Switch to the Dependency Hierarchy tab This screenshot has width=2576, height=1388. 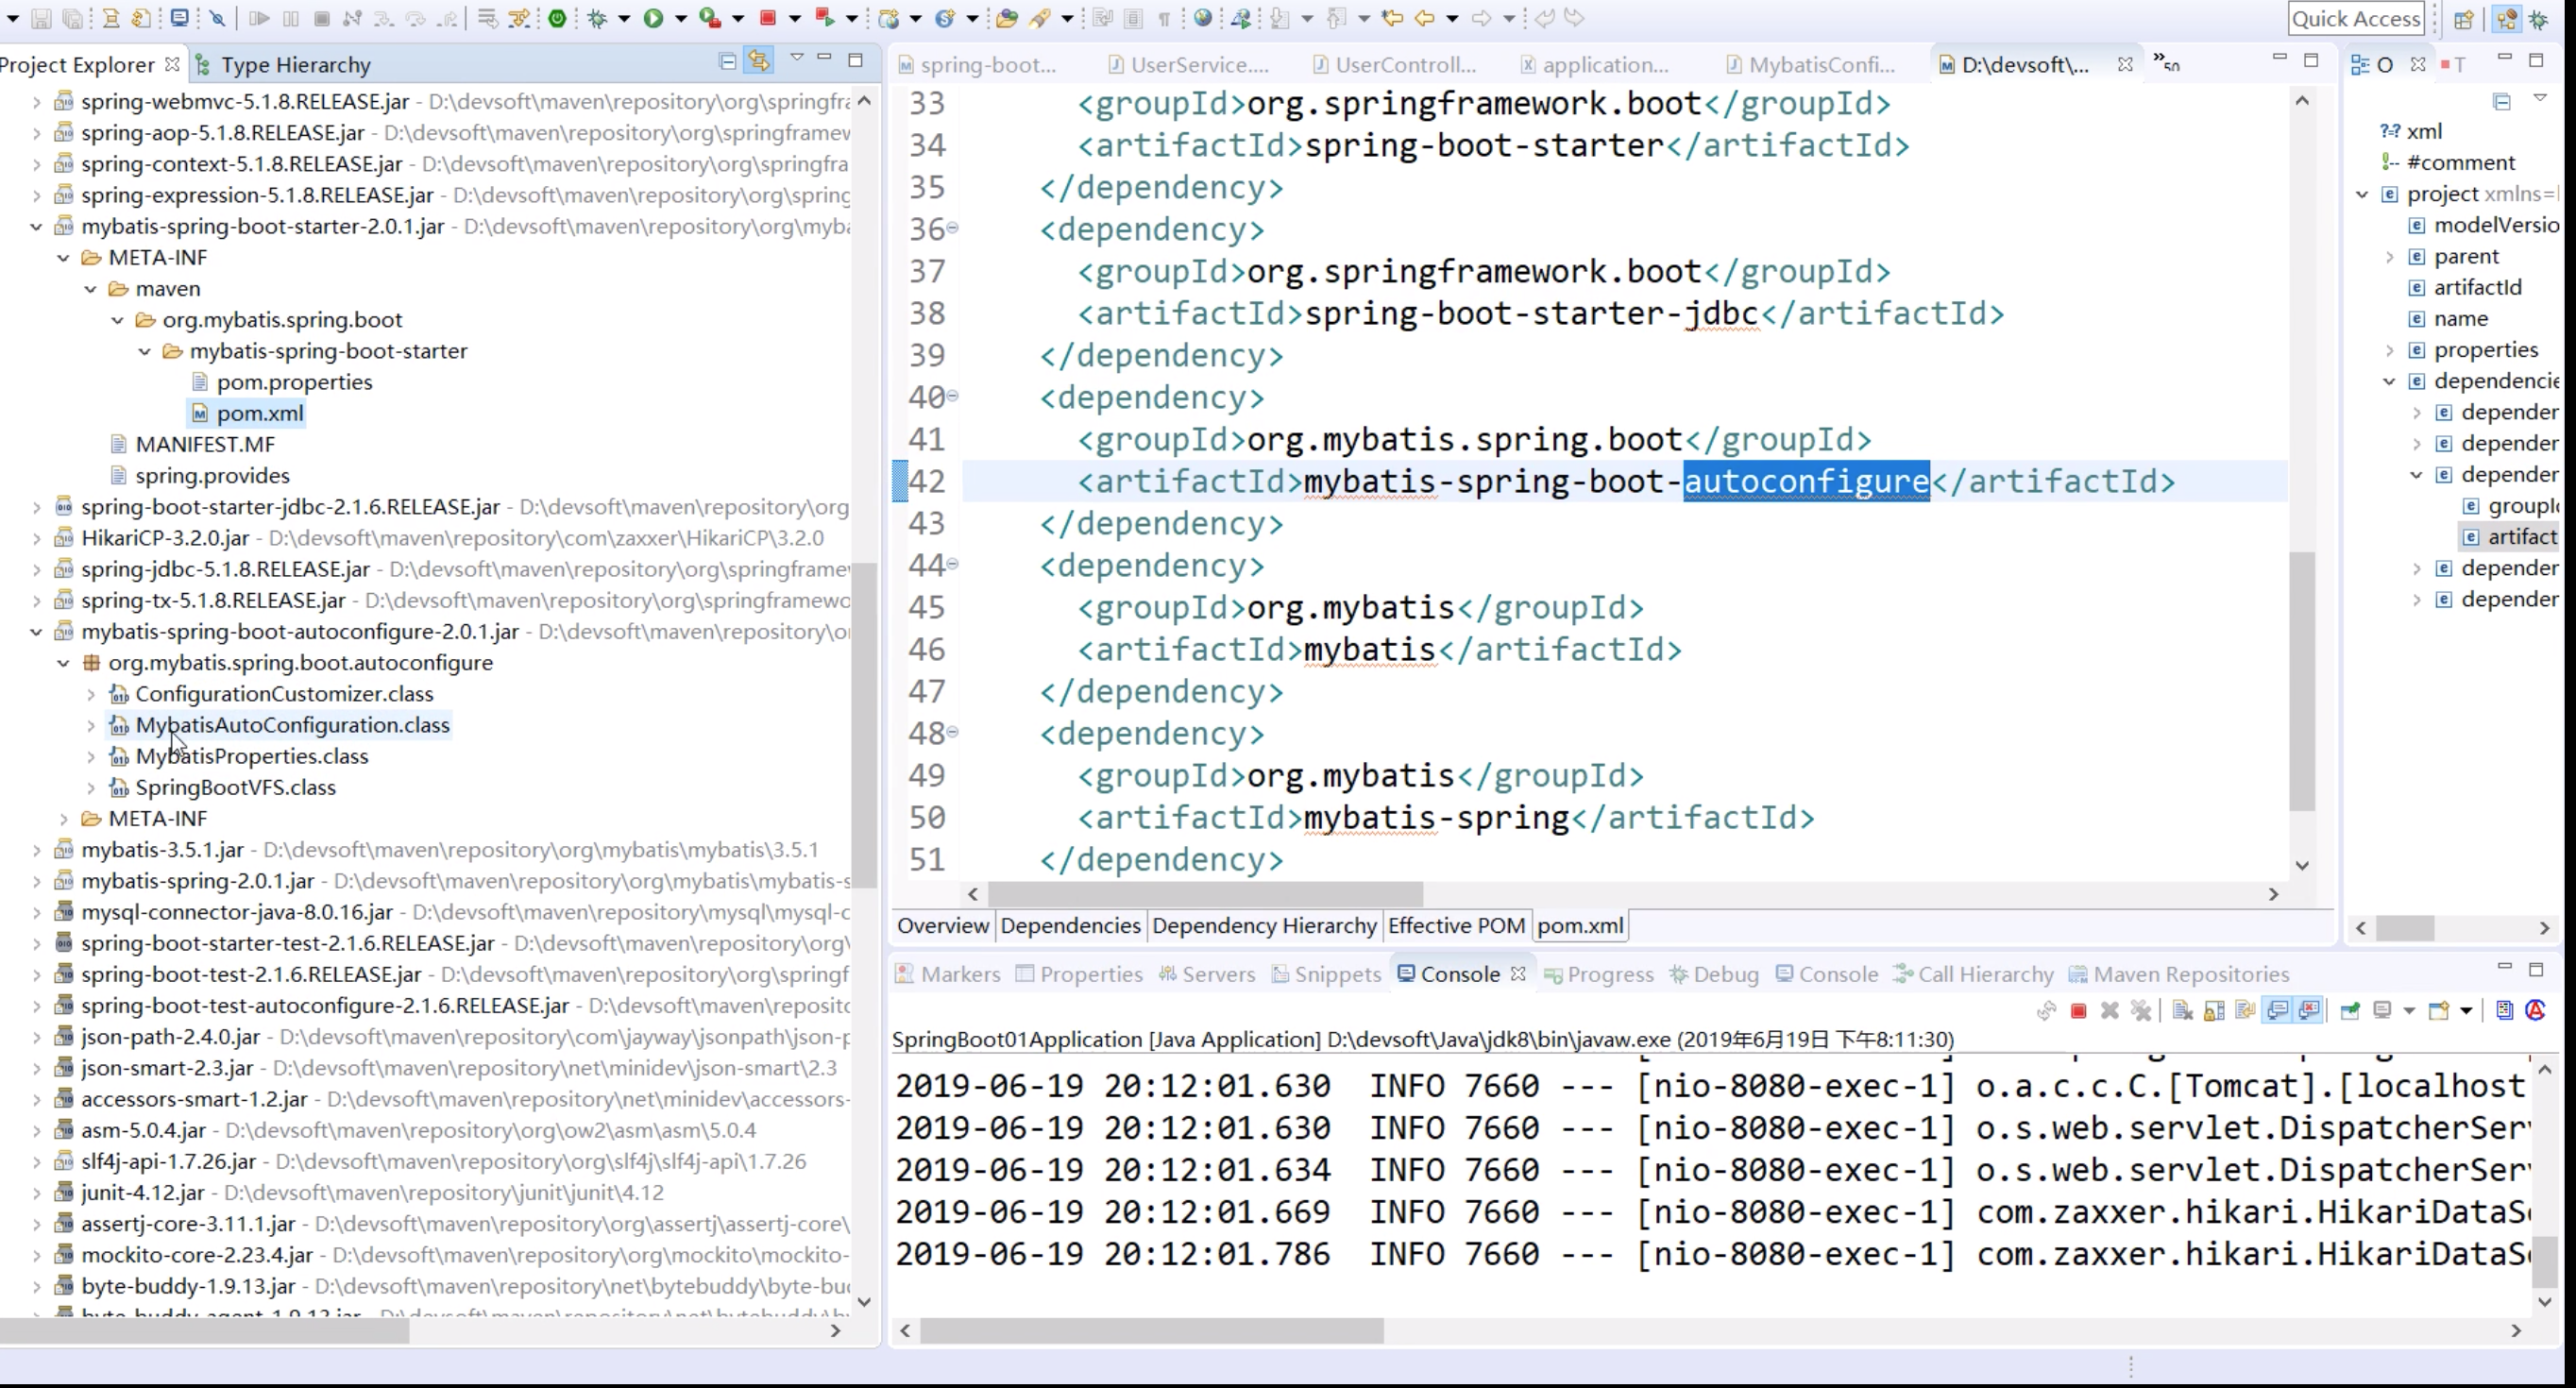click(1263, 924)
